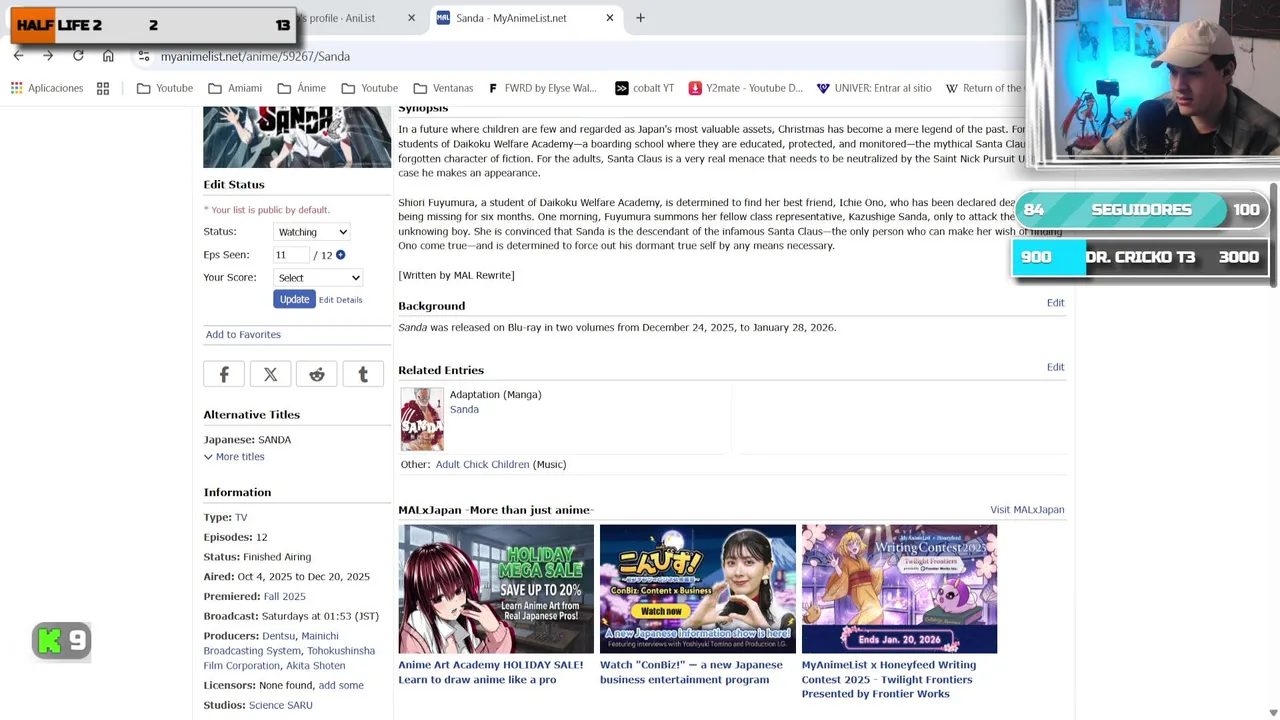Open the Aplicaciones apps grid
1280x720 pixels.
[x=46, y=88]
